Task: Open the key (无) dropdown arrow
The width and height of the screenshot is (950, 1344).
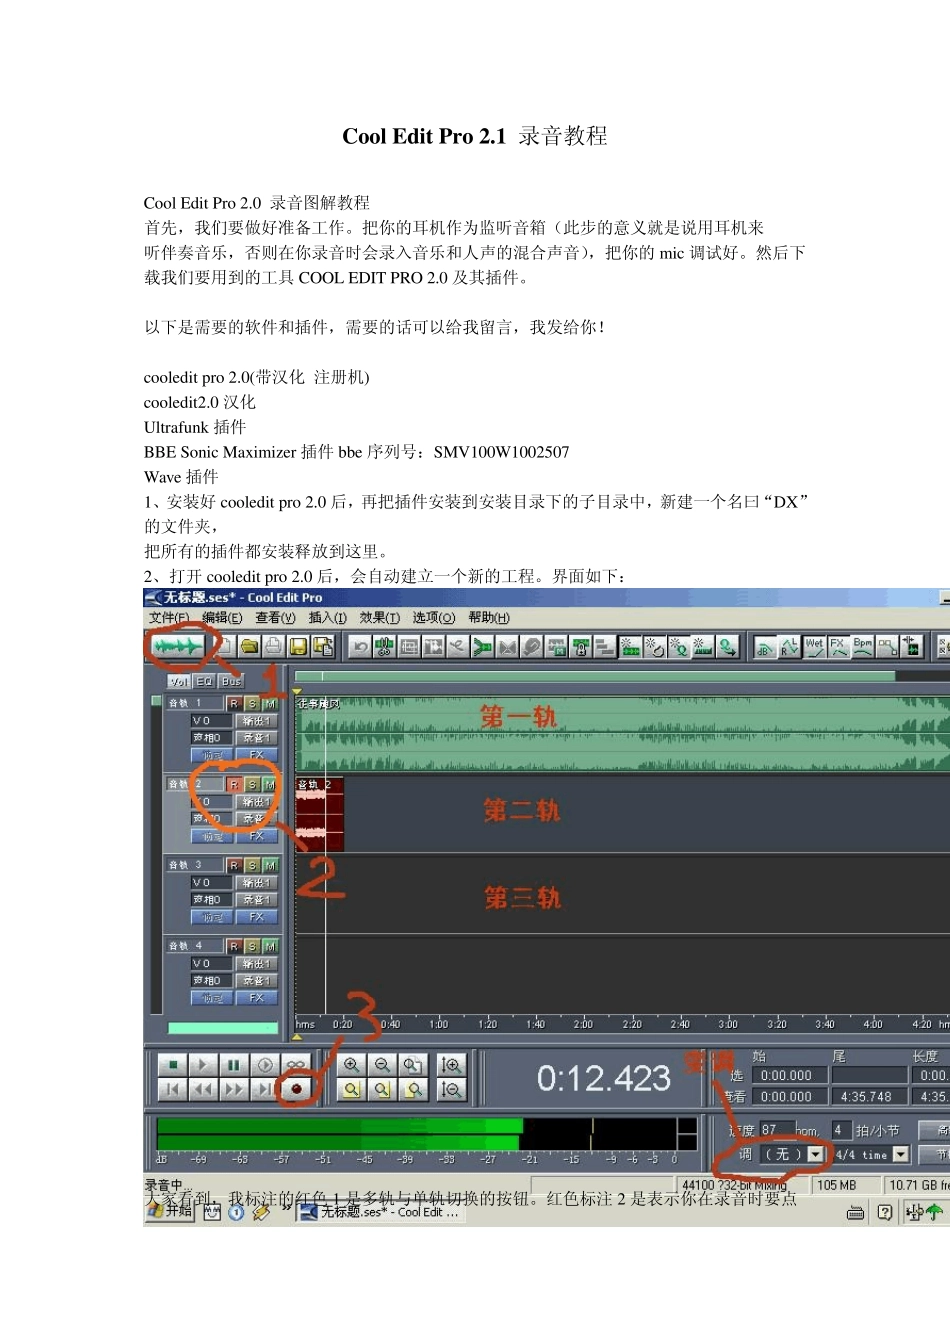Action: click(816, 1154)
